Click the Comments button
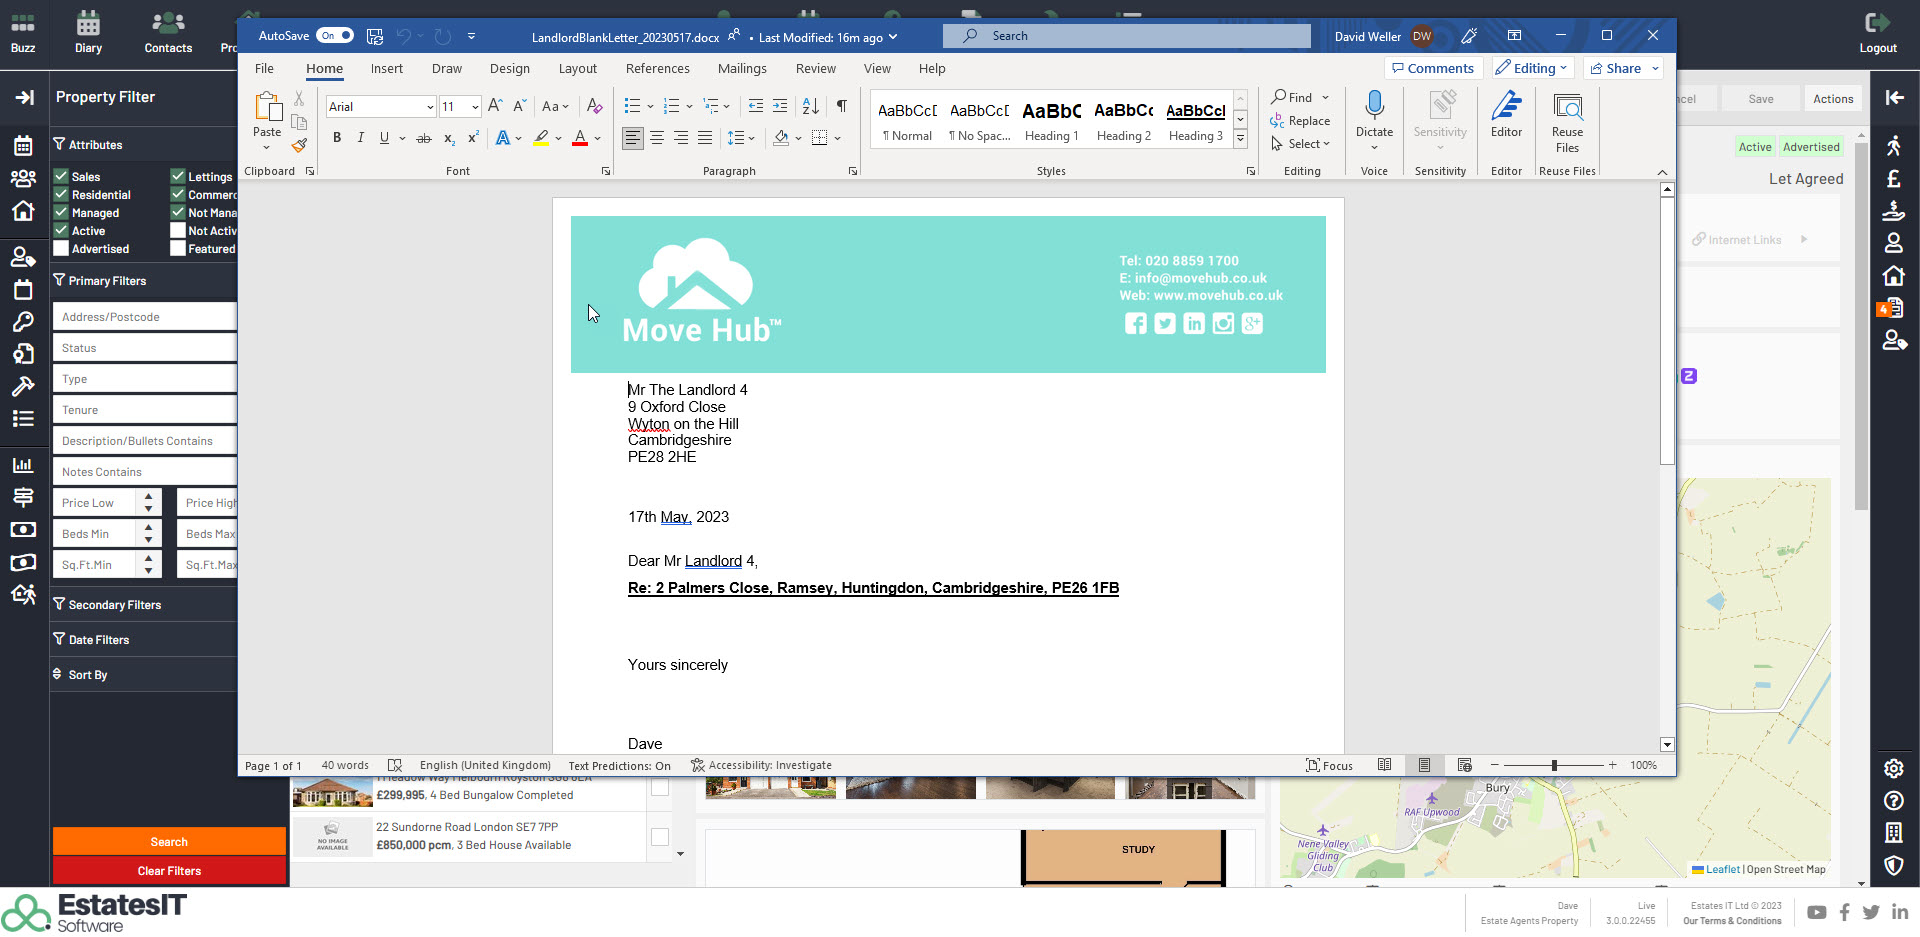The height and width of the screenshot is (937, 1920). (1432, 68)
